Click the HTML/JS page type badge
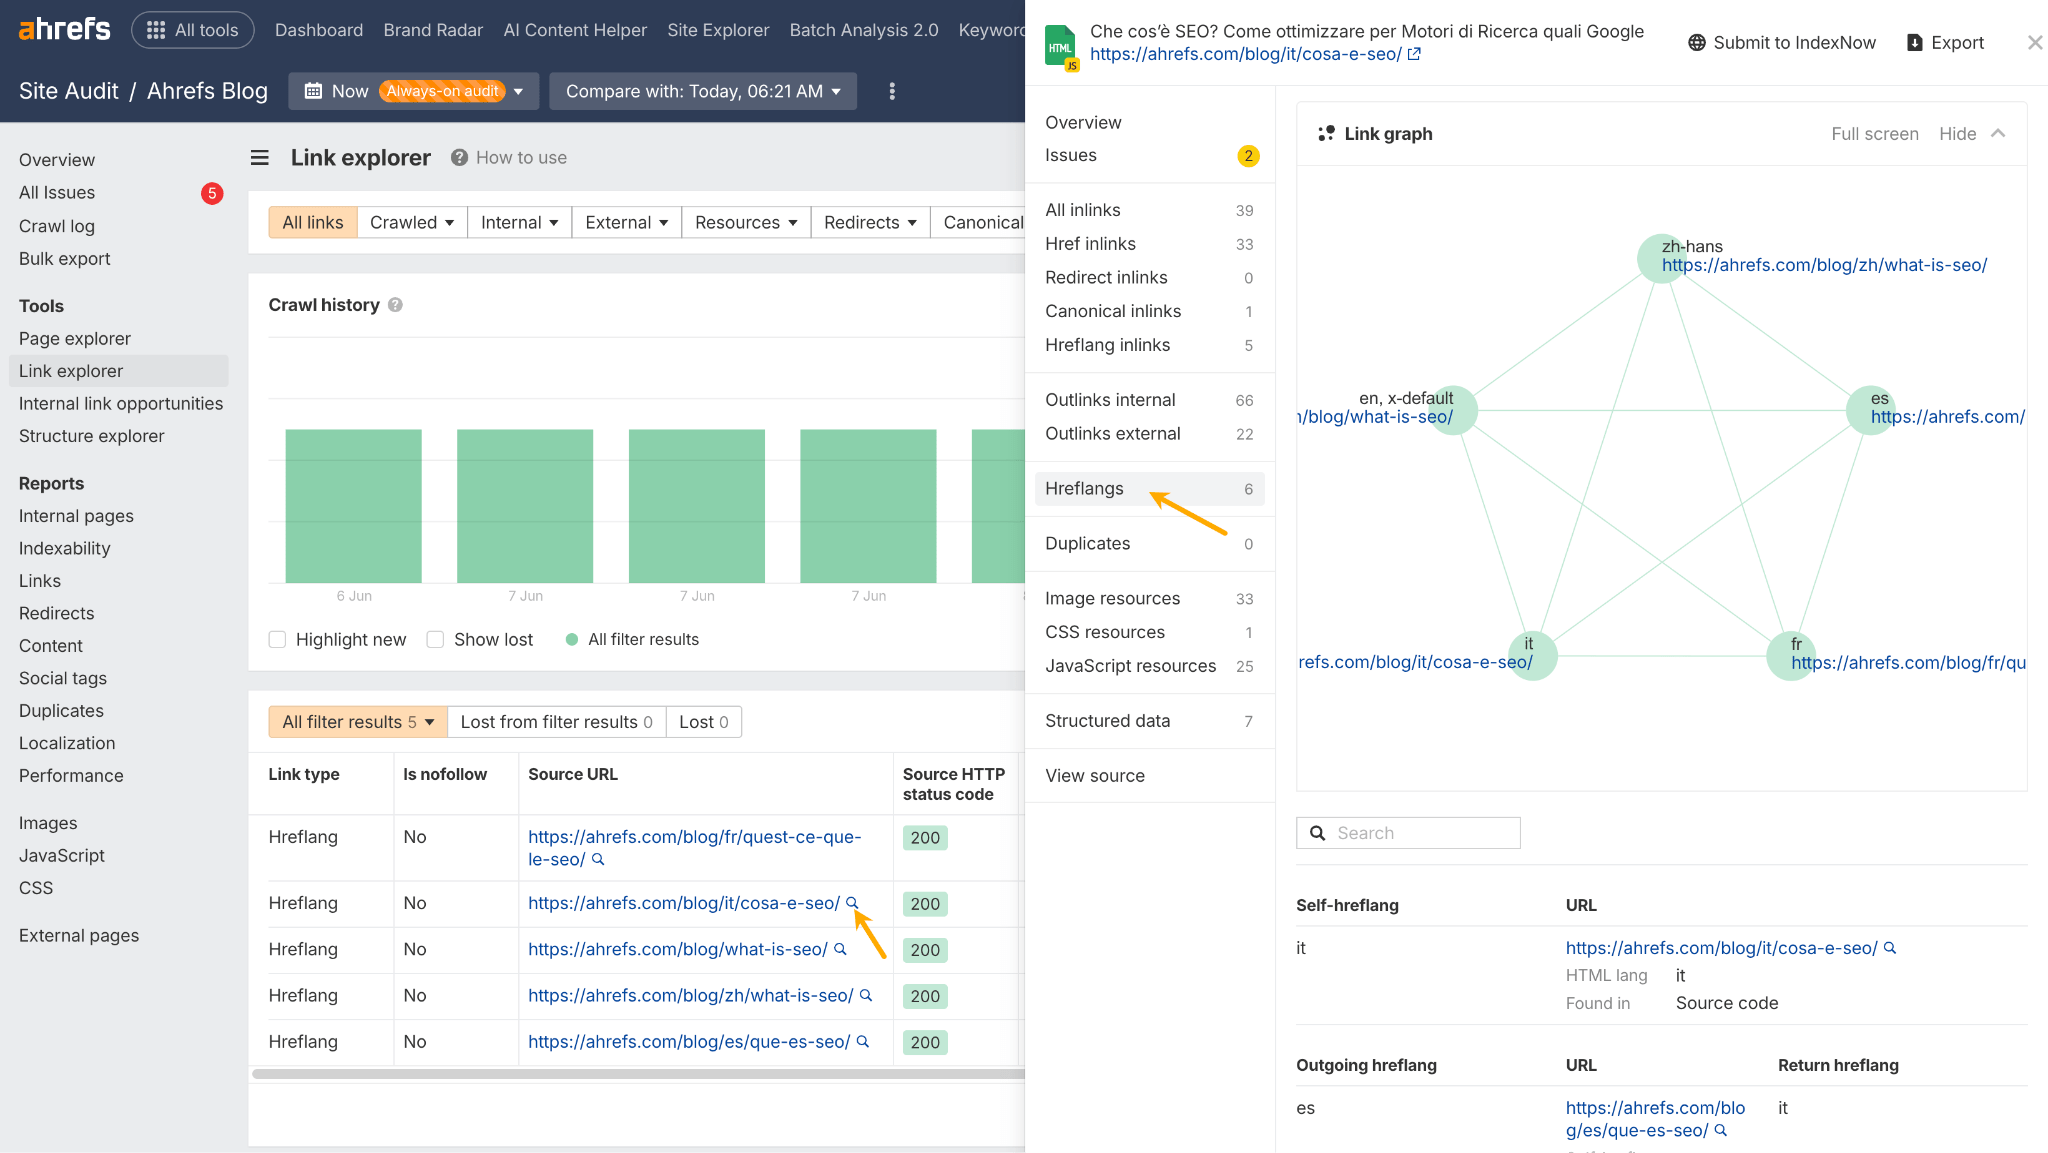This screenshot has height=1153, width=2048. click(x=1060, y=46)
